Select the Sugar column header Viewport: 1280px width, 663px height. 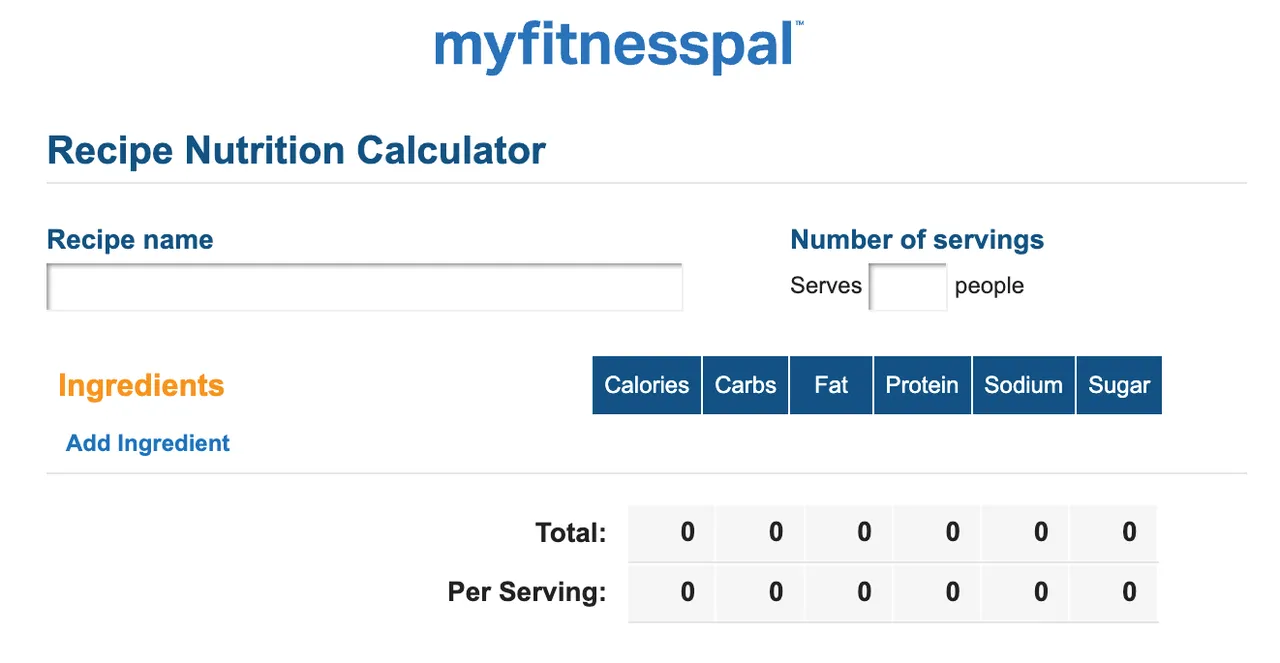[x=1119, y=385]
